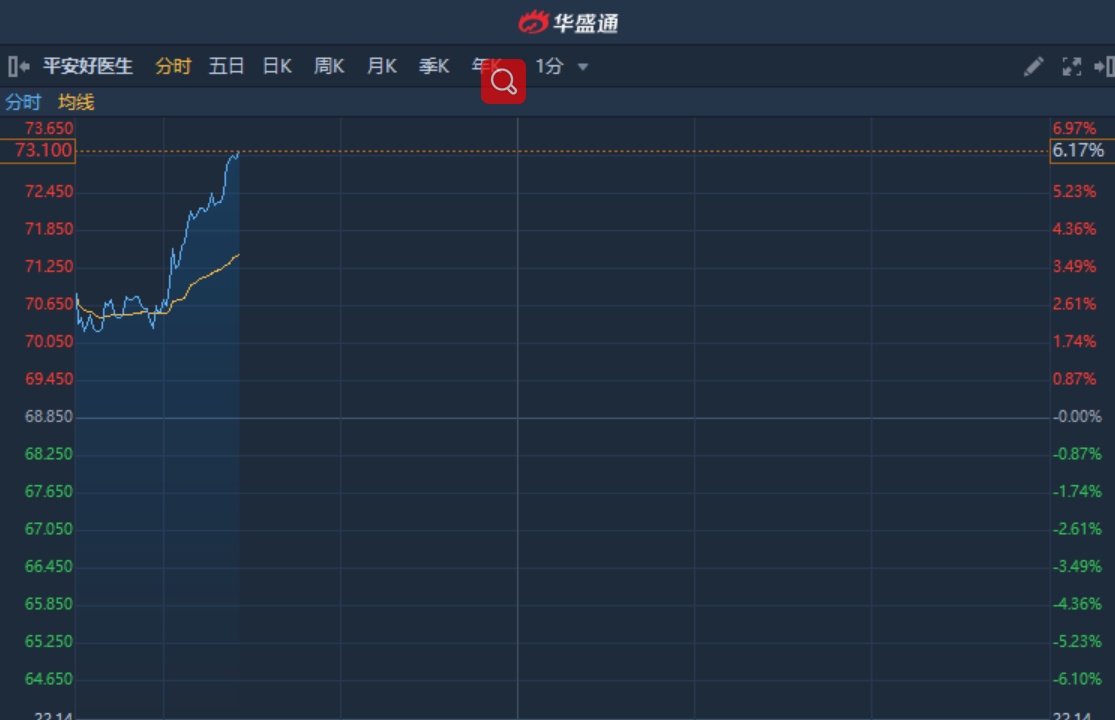Collapse the left panel arrow icon
The image size is (1115, 720).
click(x=18, y=67)
